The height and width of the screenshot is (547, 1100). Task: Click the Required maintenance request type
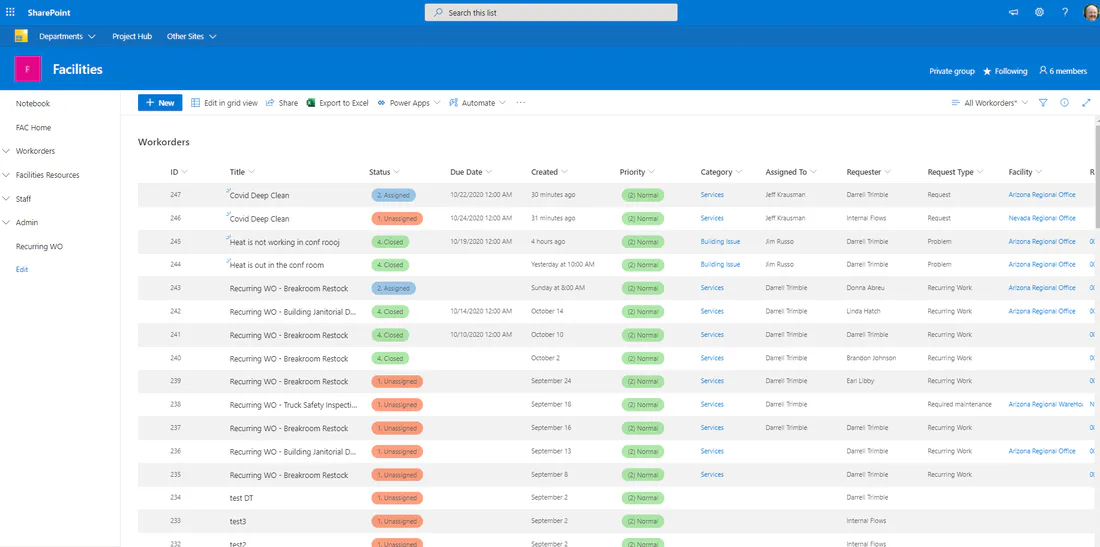tap(959, 405)
